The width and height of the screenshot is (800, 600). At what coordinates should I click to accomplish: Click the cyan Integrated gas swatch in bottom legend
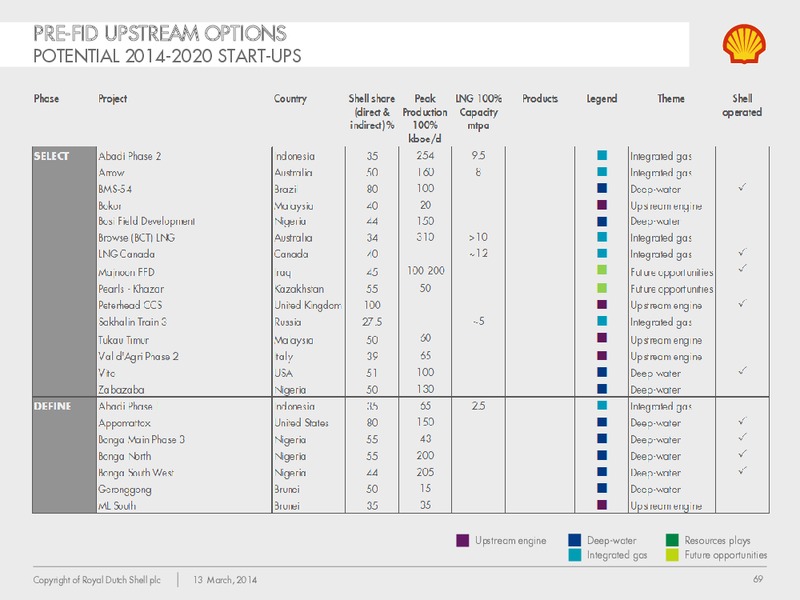(x=574, y=555)
